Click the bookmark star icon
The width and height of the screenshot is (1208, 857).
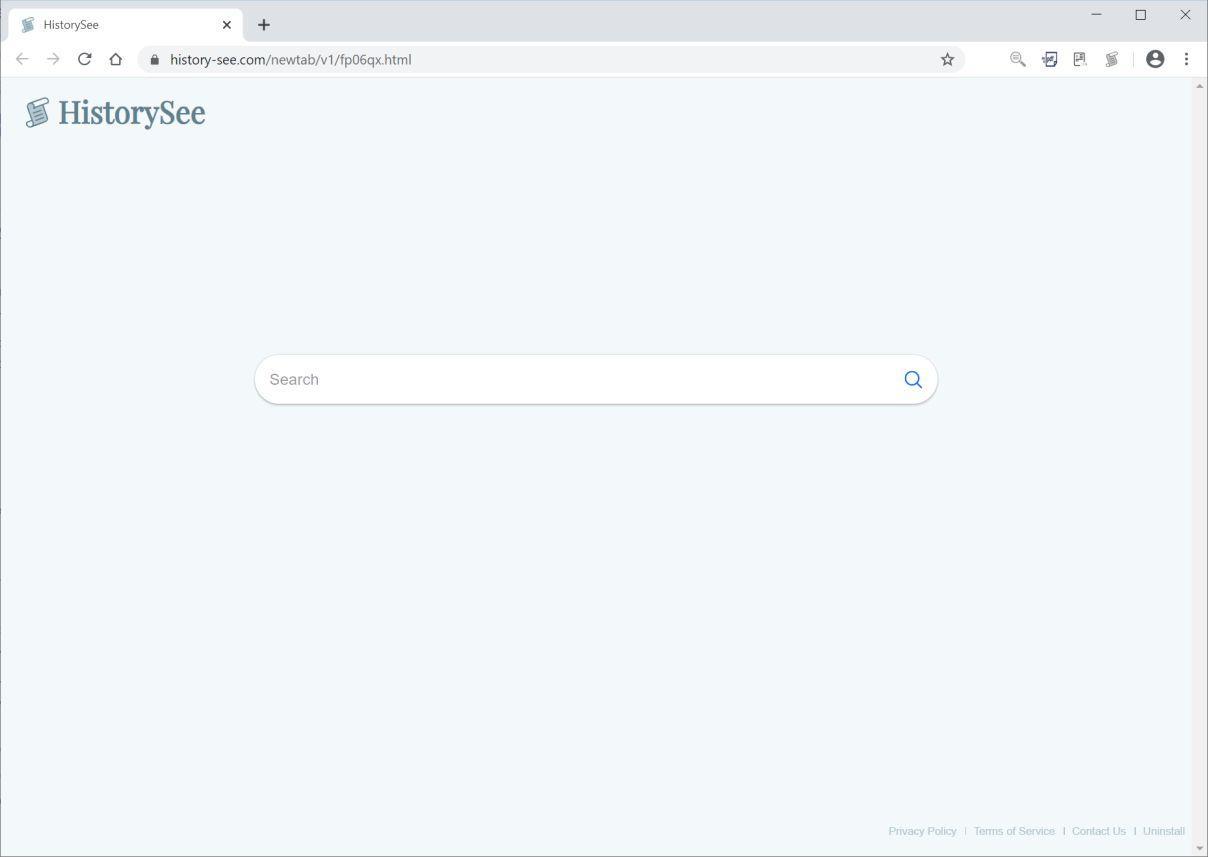(x=946, y=59)
